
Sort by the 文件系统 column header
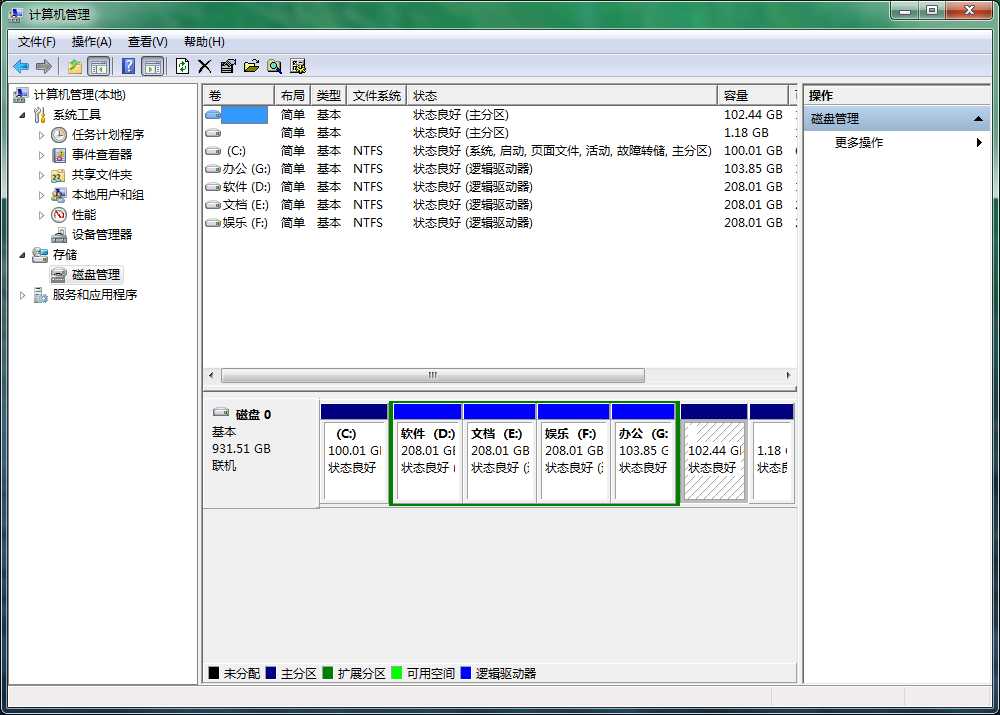(x=376, y=96)
